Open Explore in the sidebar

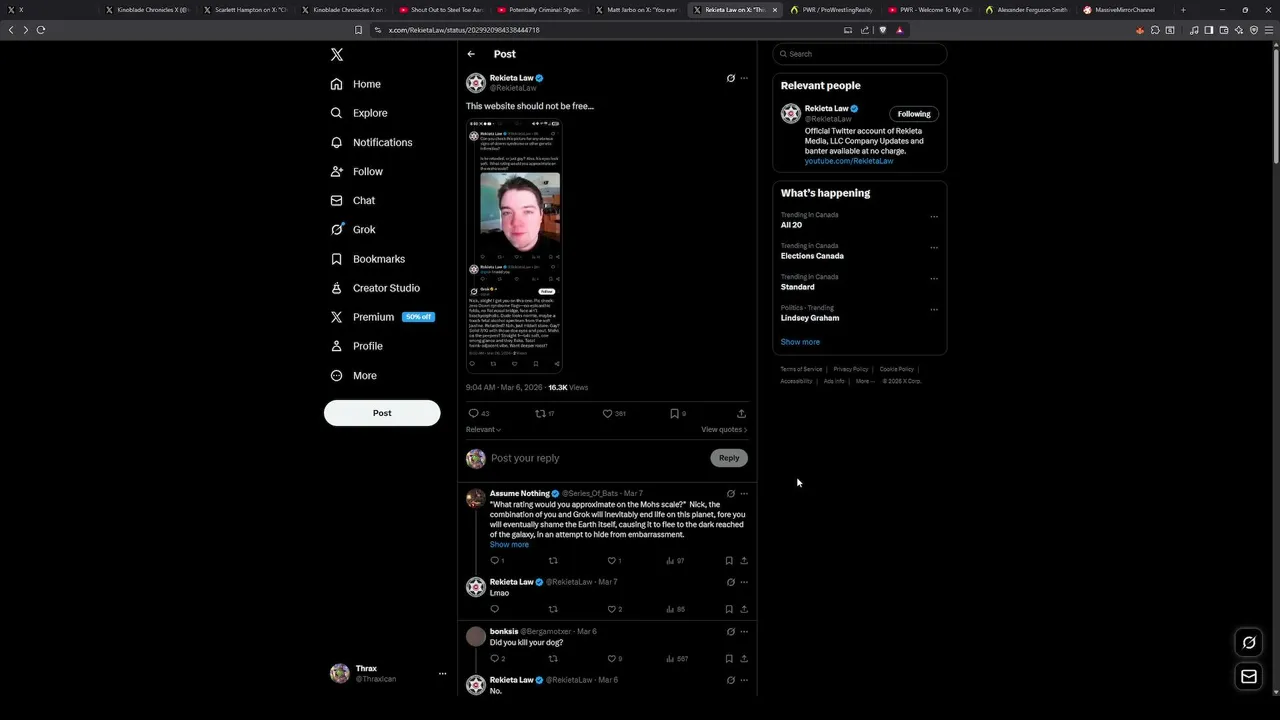359,113
